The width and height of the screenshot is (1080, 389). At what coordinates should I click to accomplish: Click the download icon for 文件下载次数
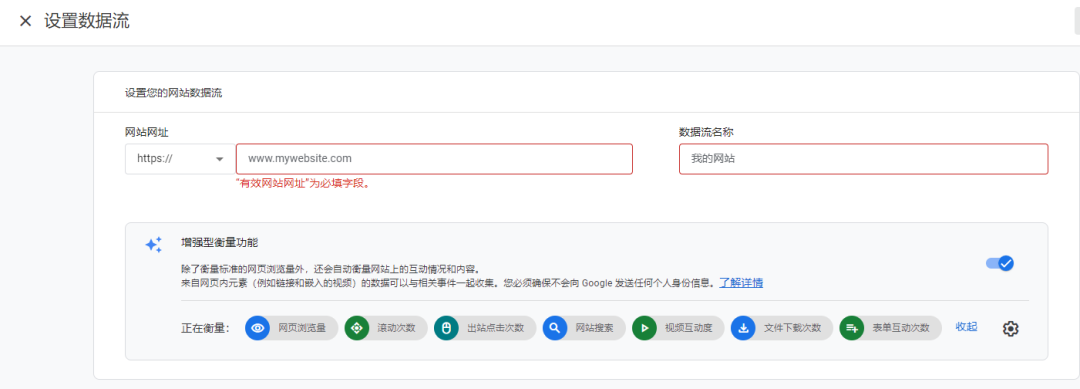(743, 328)
